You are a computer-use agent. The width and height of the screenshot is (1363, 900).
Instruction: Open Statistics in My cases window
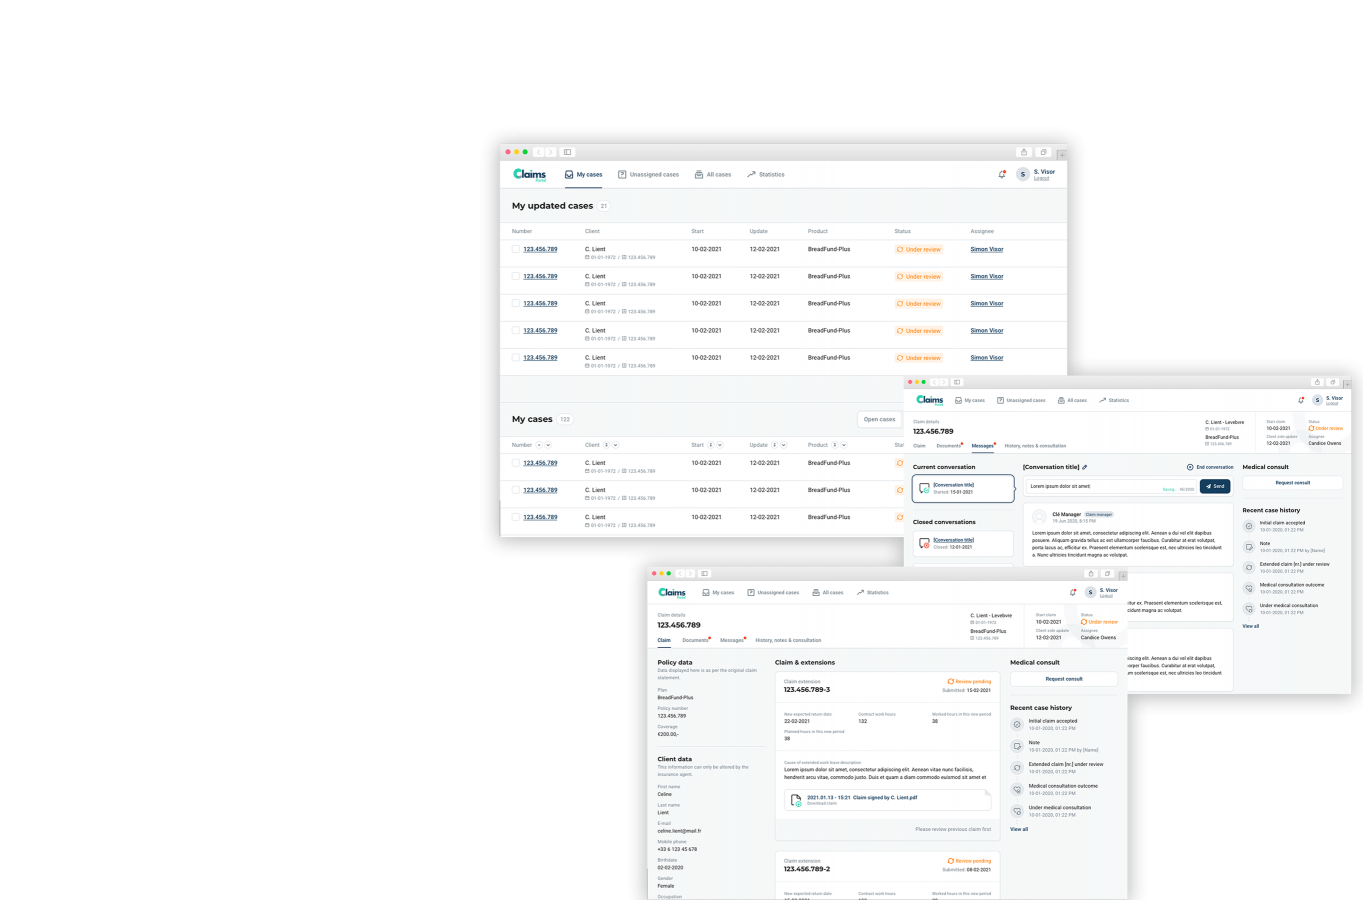pyautogui.click(x=766, y=175)
